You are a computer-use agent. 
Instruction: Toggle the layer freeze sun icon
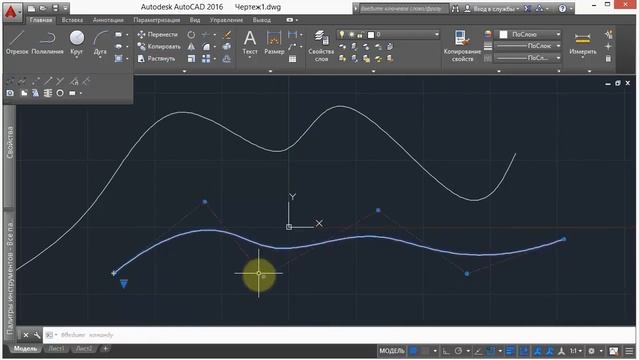pyautogui.click(x=351, y=35)
